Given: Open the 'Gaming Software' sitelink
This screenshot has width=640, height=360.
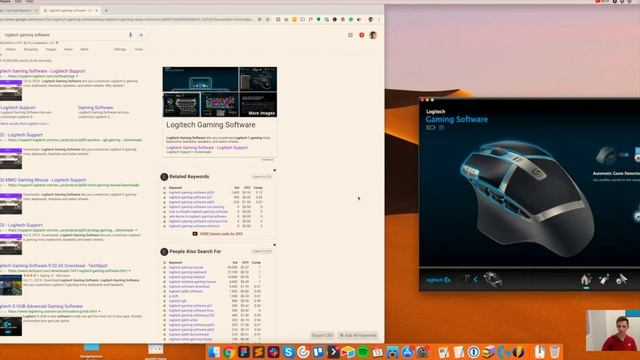Looking at the screenshot, I should click(x=96, y=108).
